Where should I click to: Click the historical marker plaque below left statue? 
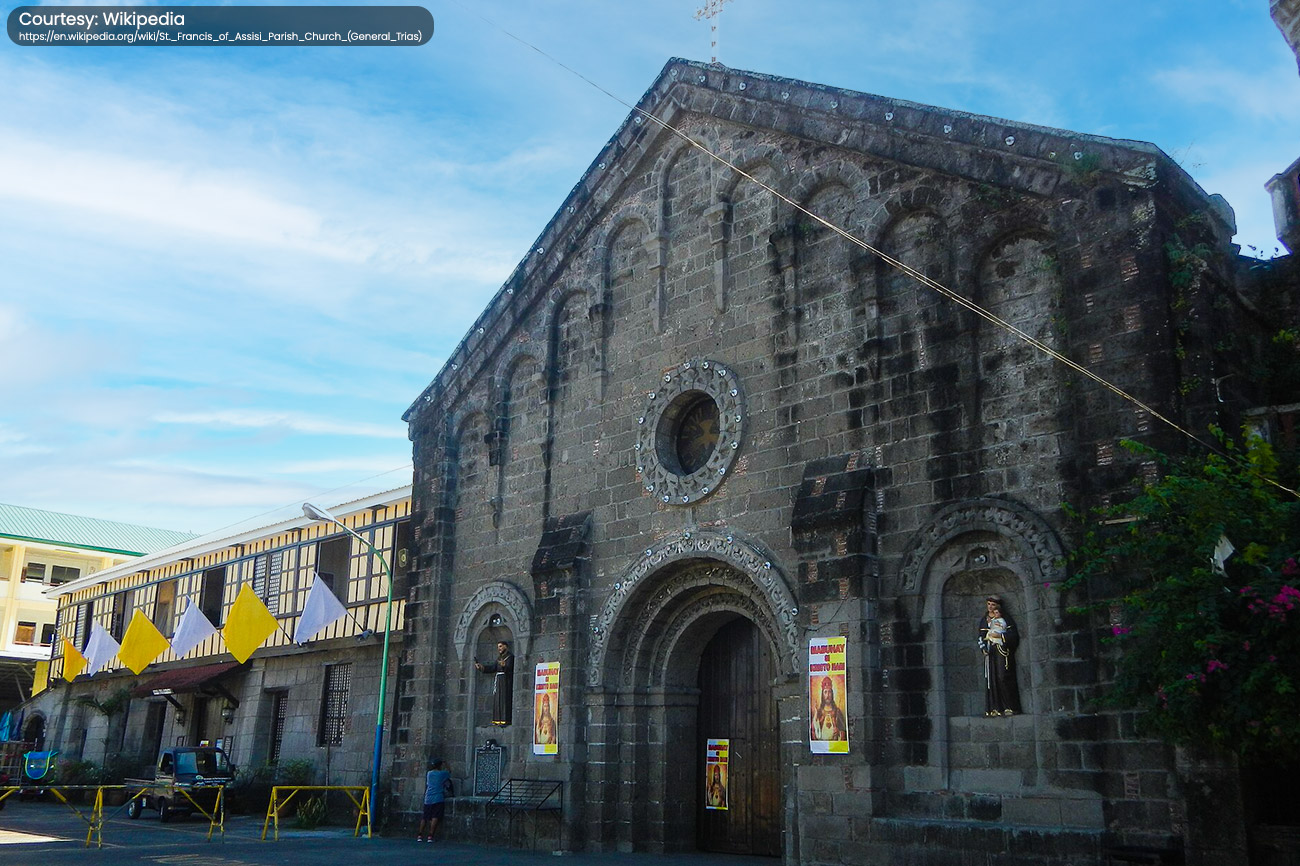[x=487, y=770]
